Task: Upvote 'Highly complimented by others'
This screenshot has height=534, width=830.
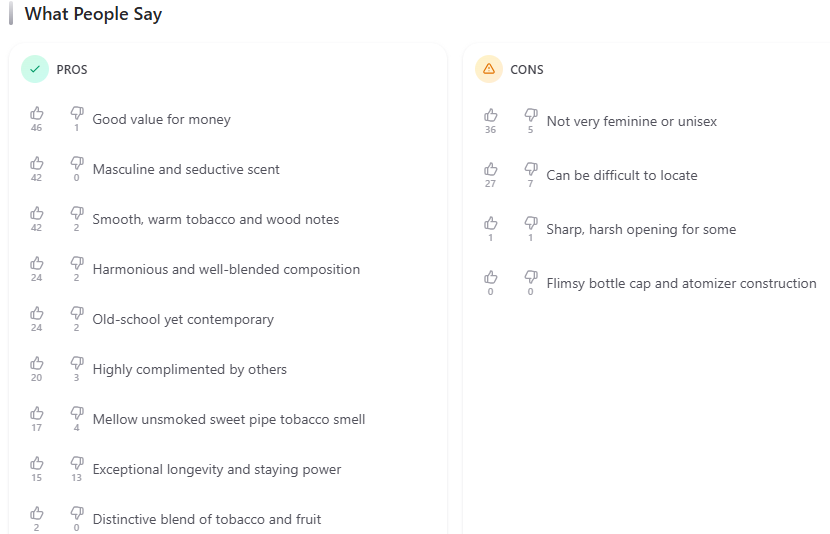Action: click(x=37, y=363)
